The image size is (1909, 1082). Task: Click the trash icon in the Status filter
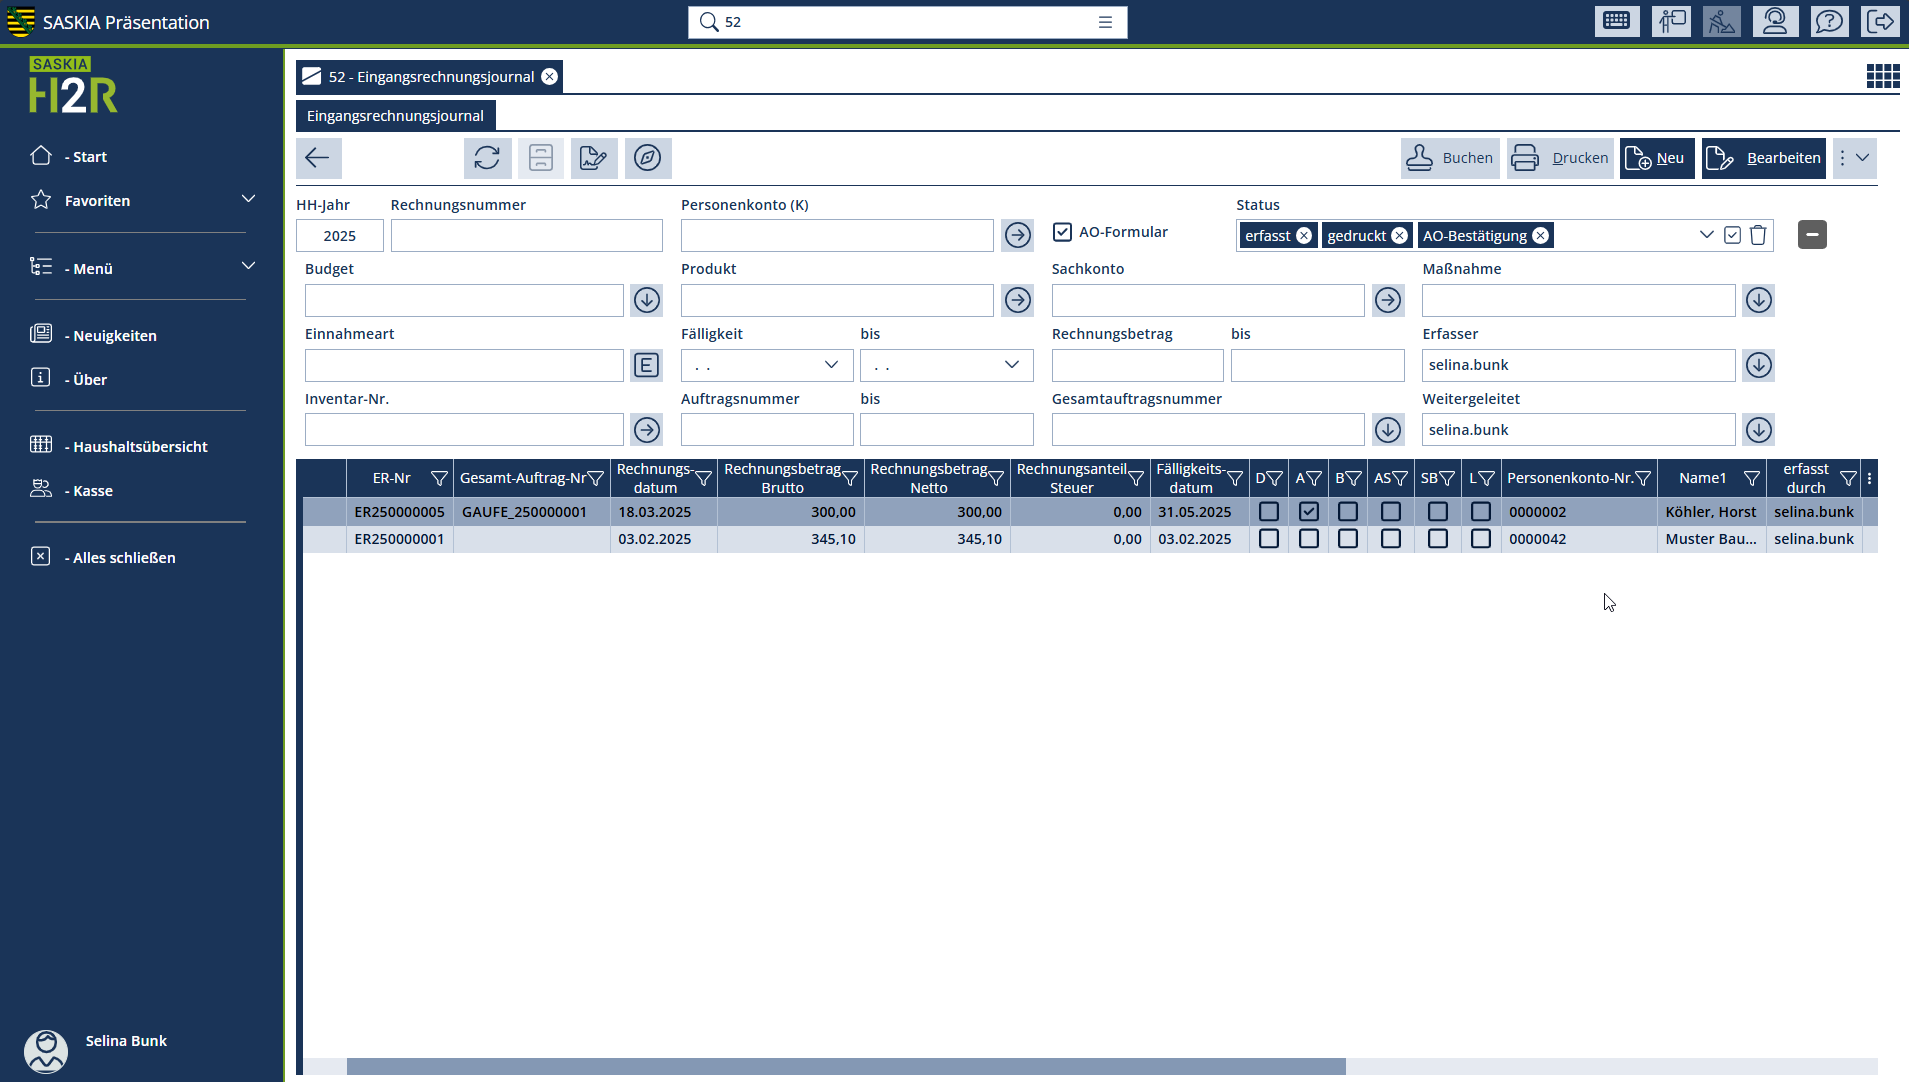1758,235
